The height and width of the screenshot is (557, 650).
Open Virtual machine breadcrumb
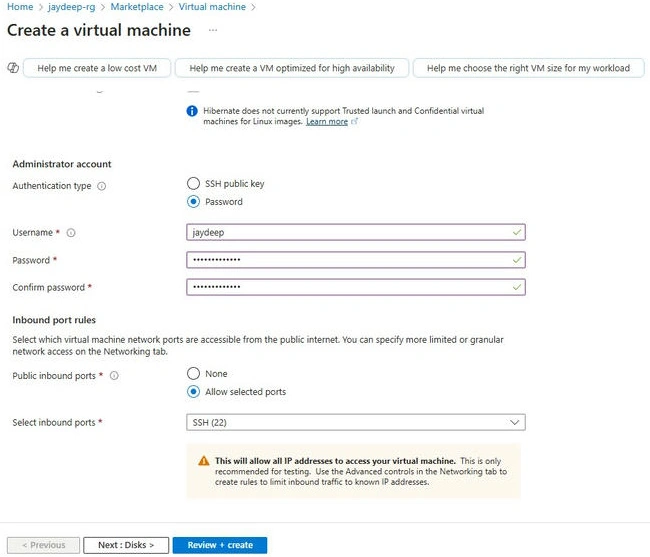212,7
